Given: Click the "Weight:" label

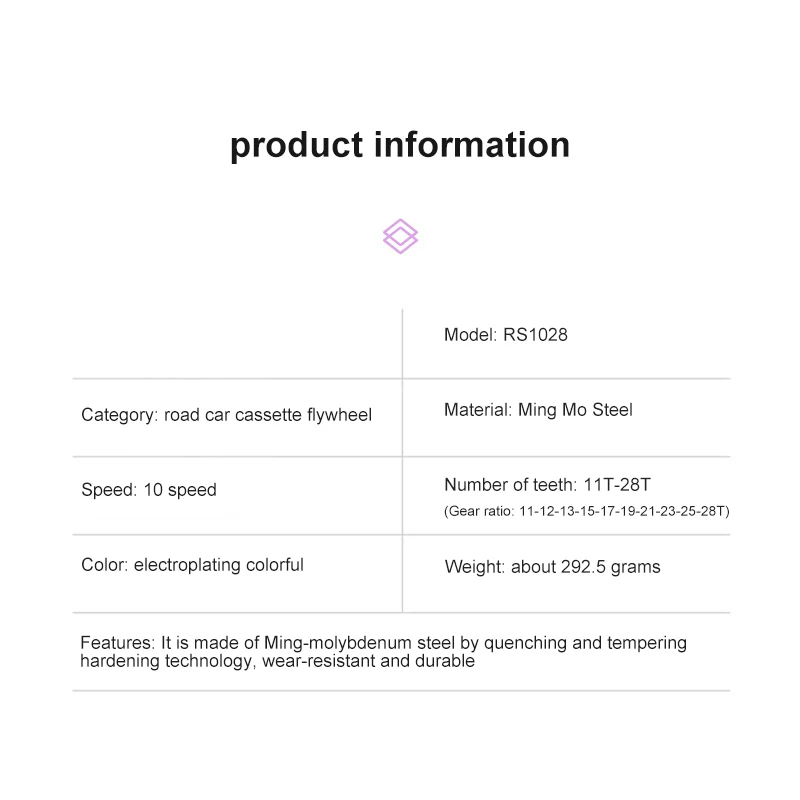Looking at the screenshot, I should (x=475, y=567).
